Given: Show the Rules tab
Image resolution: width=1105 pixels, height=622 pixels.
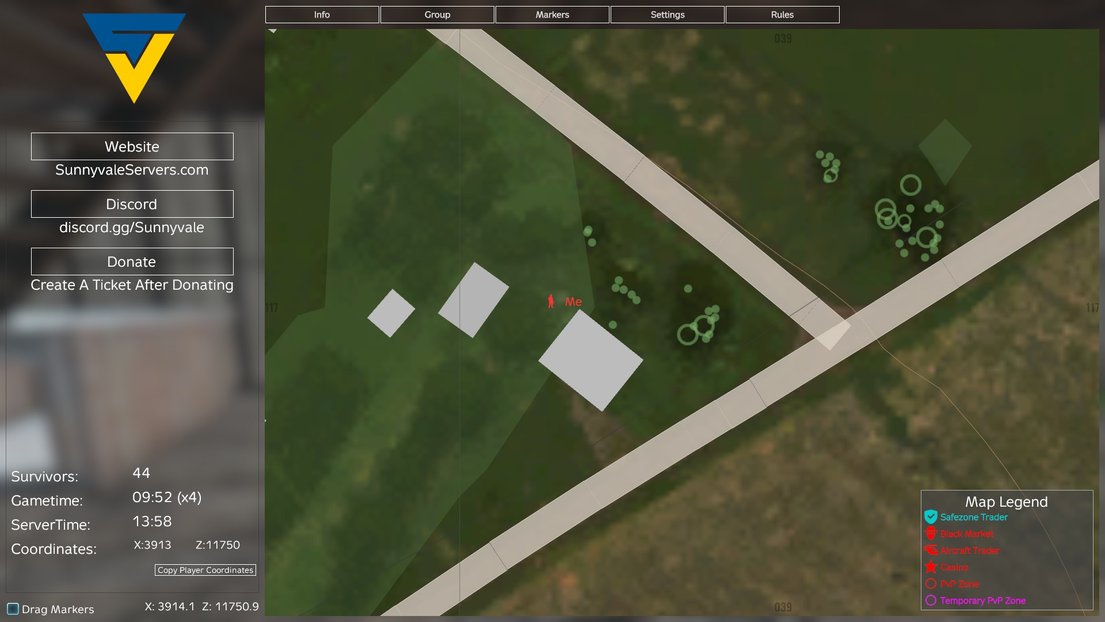Looking at the screenshot, I should [x=782, y=15].
